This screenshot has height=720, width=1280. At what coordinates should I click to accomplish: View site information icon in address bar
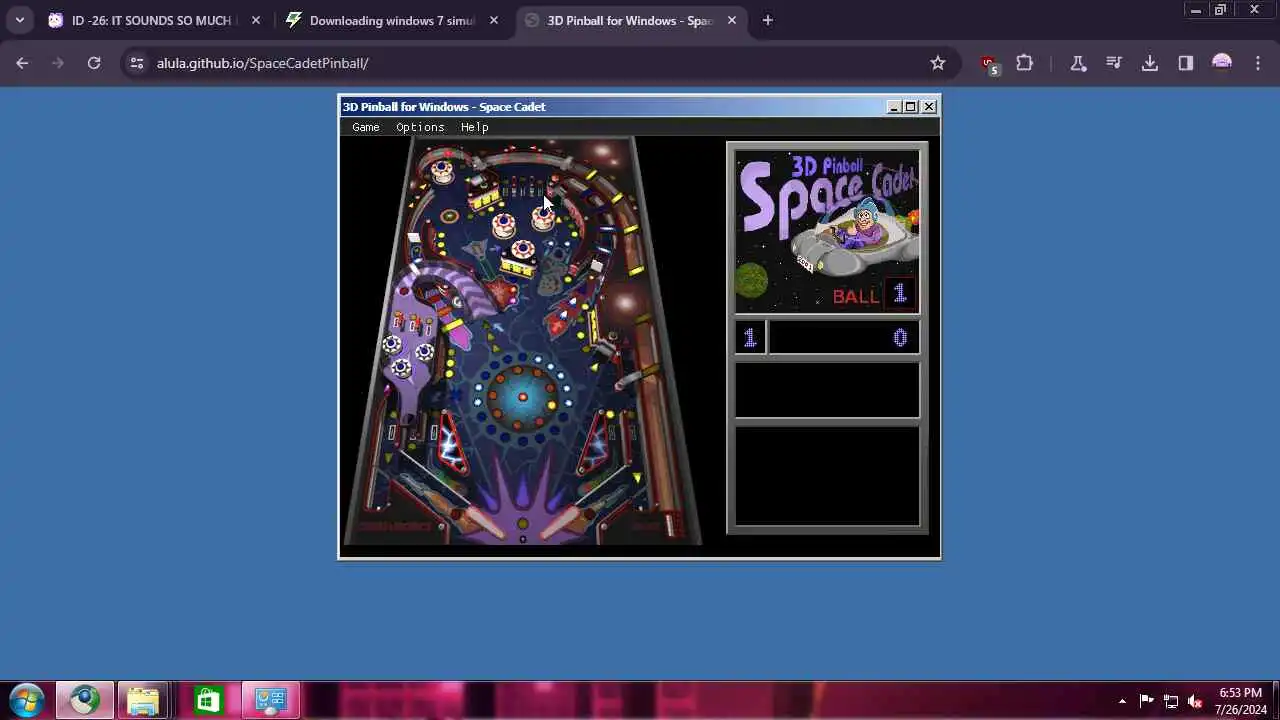(137, 63)
